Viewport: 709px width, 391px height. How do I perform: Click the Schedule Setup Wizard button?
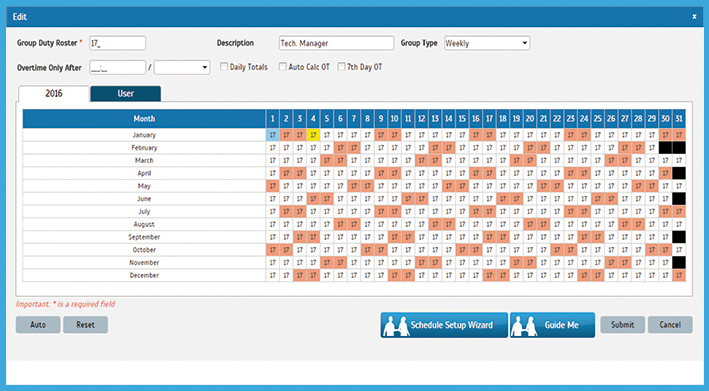coord(444,325)
